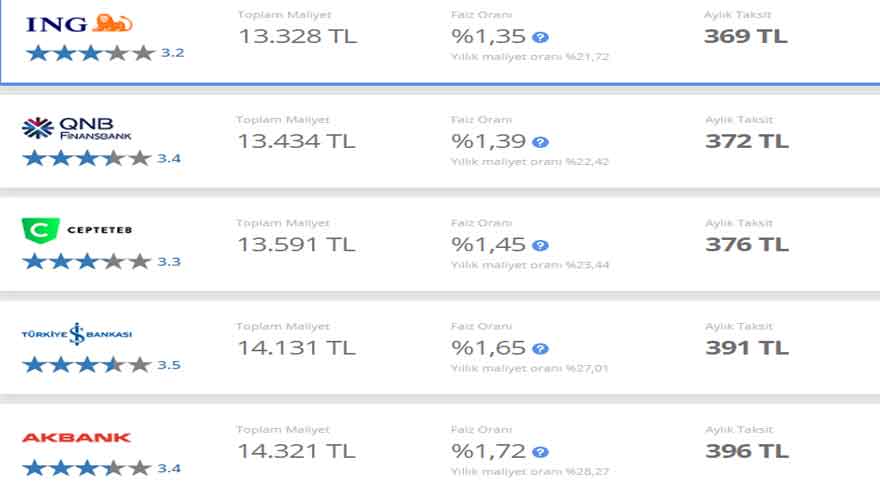Click the 13.591 TL total cost for CEPTETEB
This screenshot has width=880, height=495.
tap(296, 245)
